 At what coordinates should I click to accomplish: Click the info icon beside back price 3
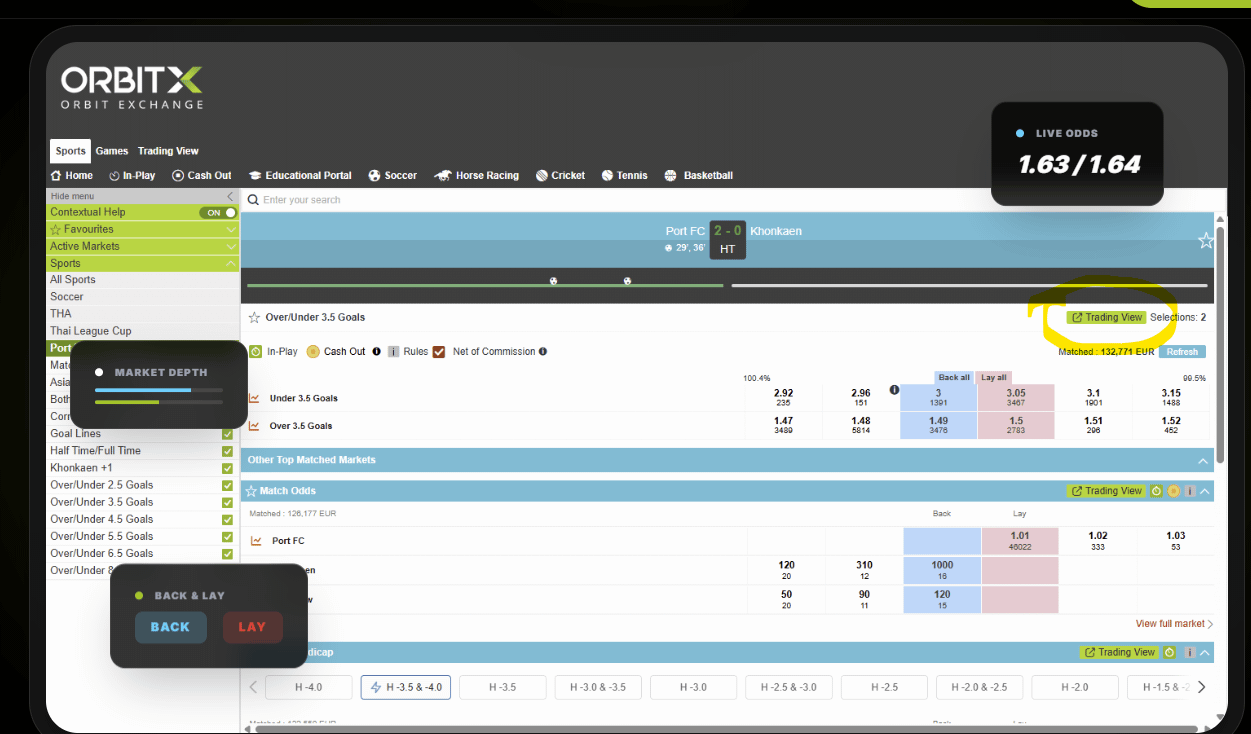(x=894, y=390)
